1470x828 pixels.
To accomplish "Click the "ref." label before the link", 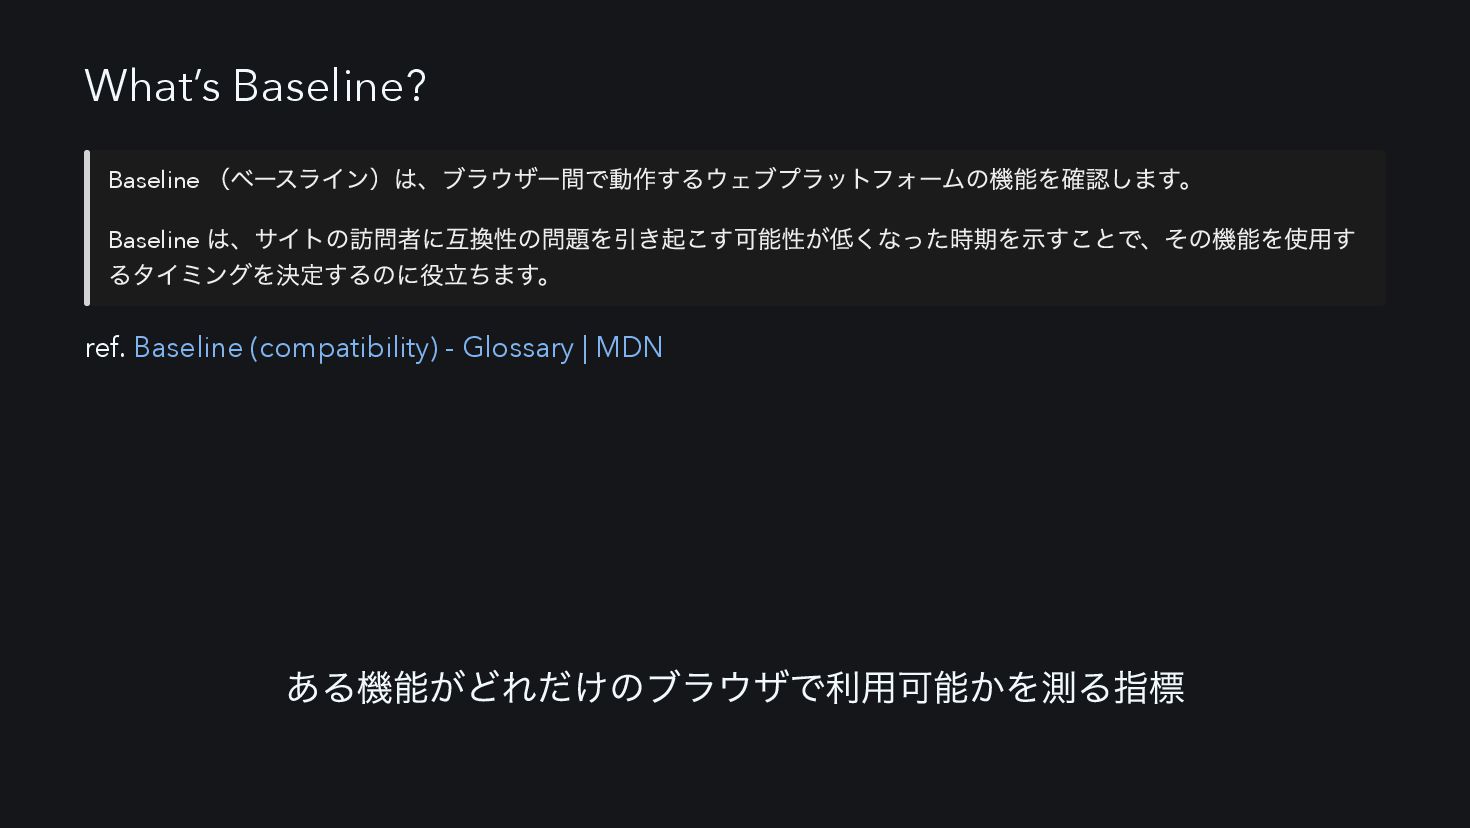I will [x=105, y=347].
